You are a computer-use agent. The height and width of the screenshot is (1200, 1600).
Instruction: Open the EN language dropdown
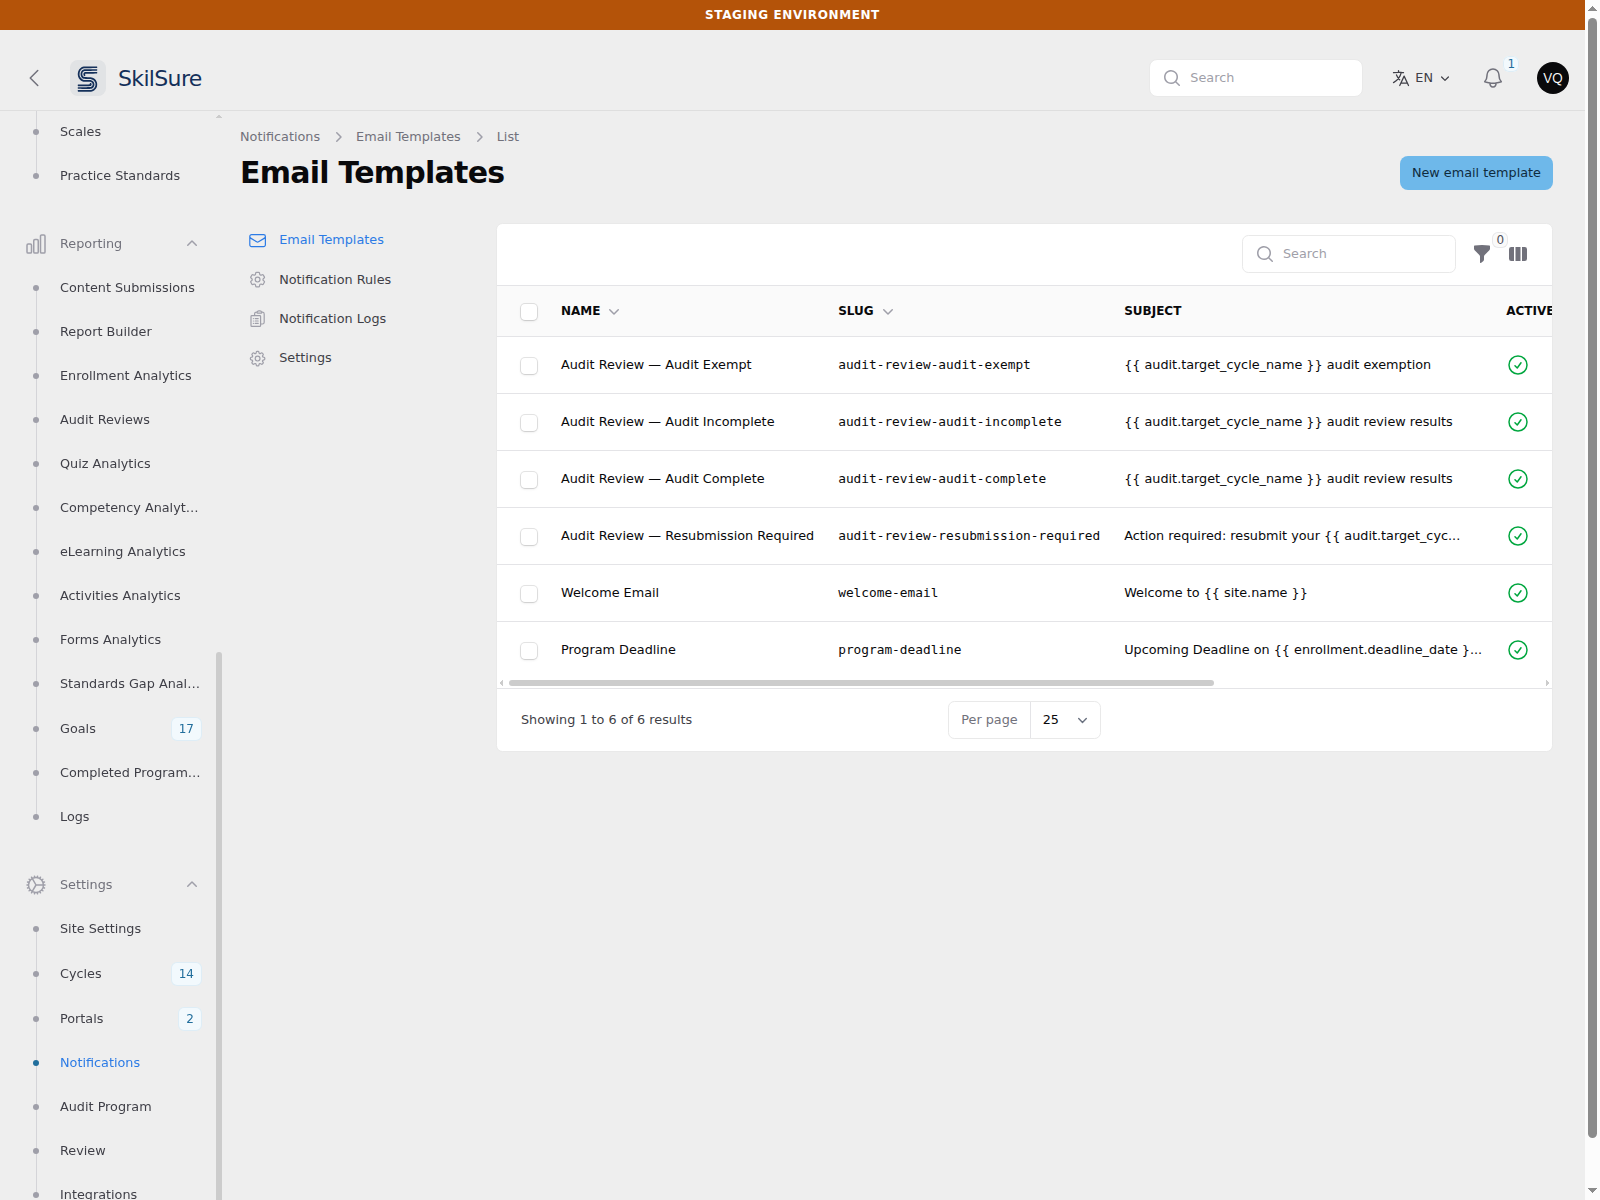pyautogui.click(x=1420, y=78)
